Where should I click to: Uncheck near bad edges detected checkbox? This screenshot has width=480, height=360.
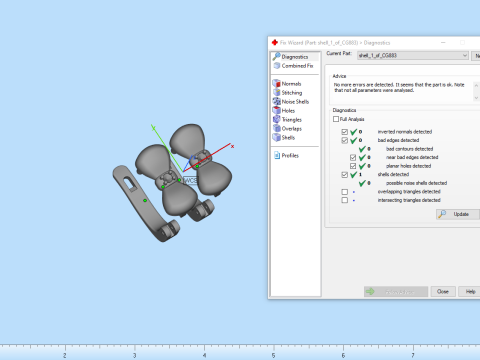353,157
